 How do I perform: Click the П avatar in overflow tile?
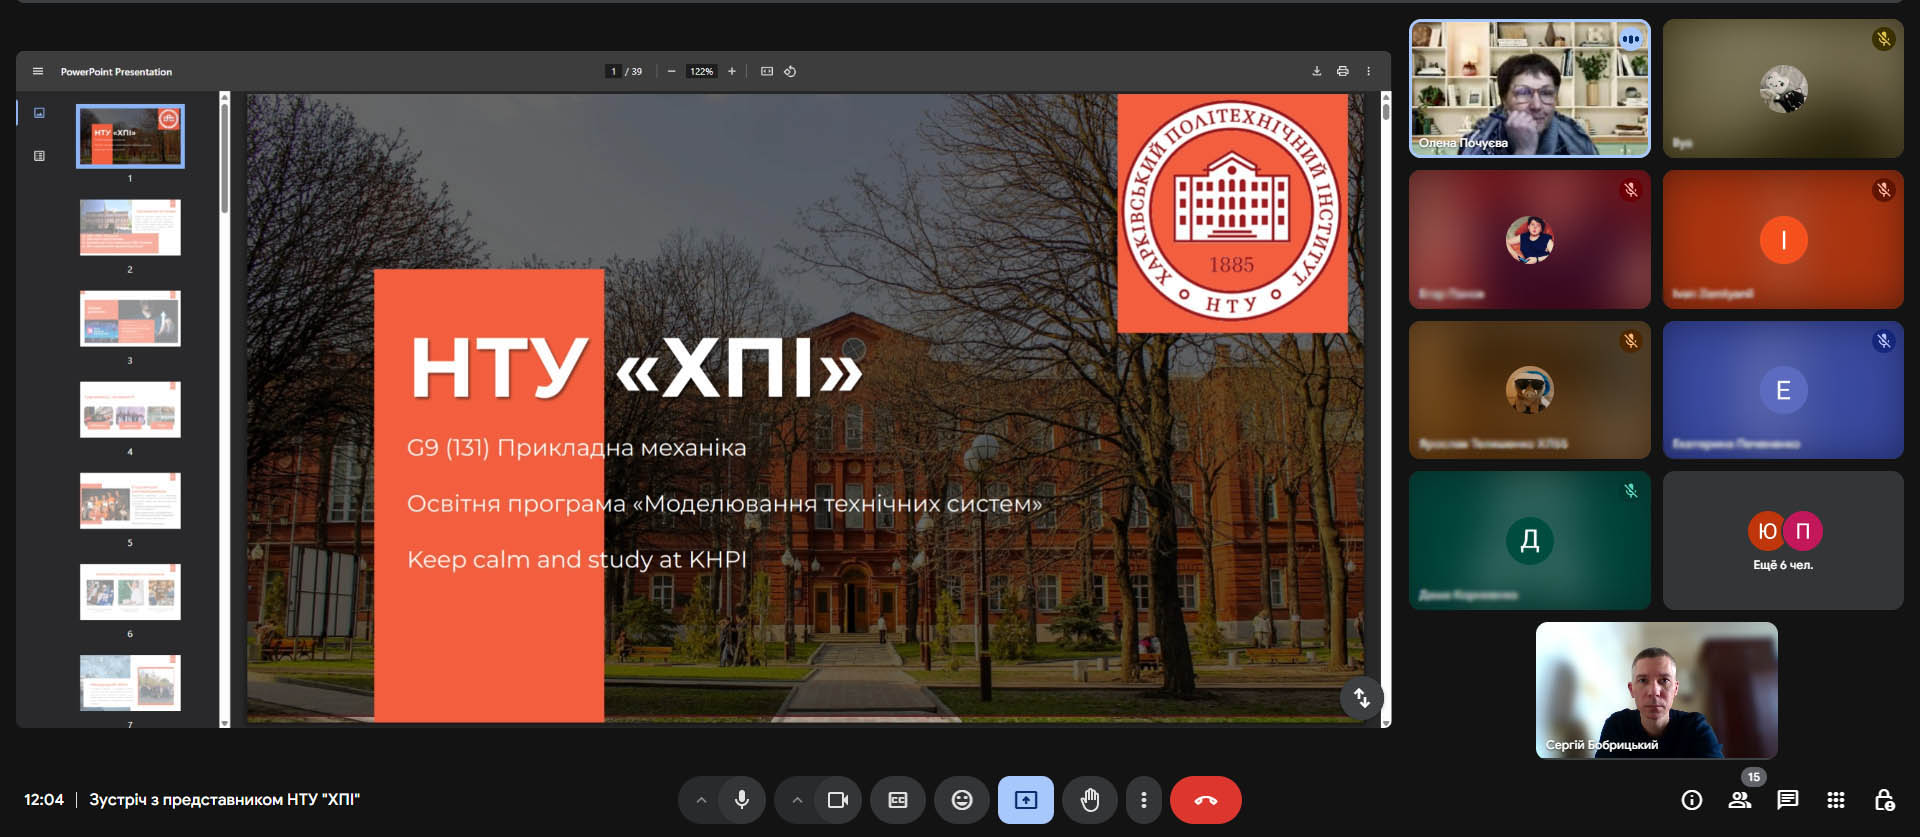point(1803,531)
